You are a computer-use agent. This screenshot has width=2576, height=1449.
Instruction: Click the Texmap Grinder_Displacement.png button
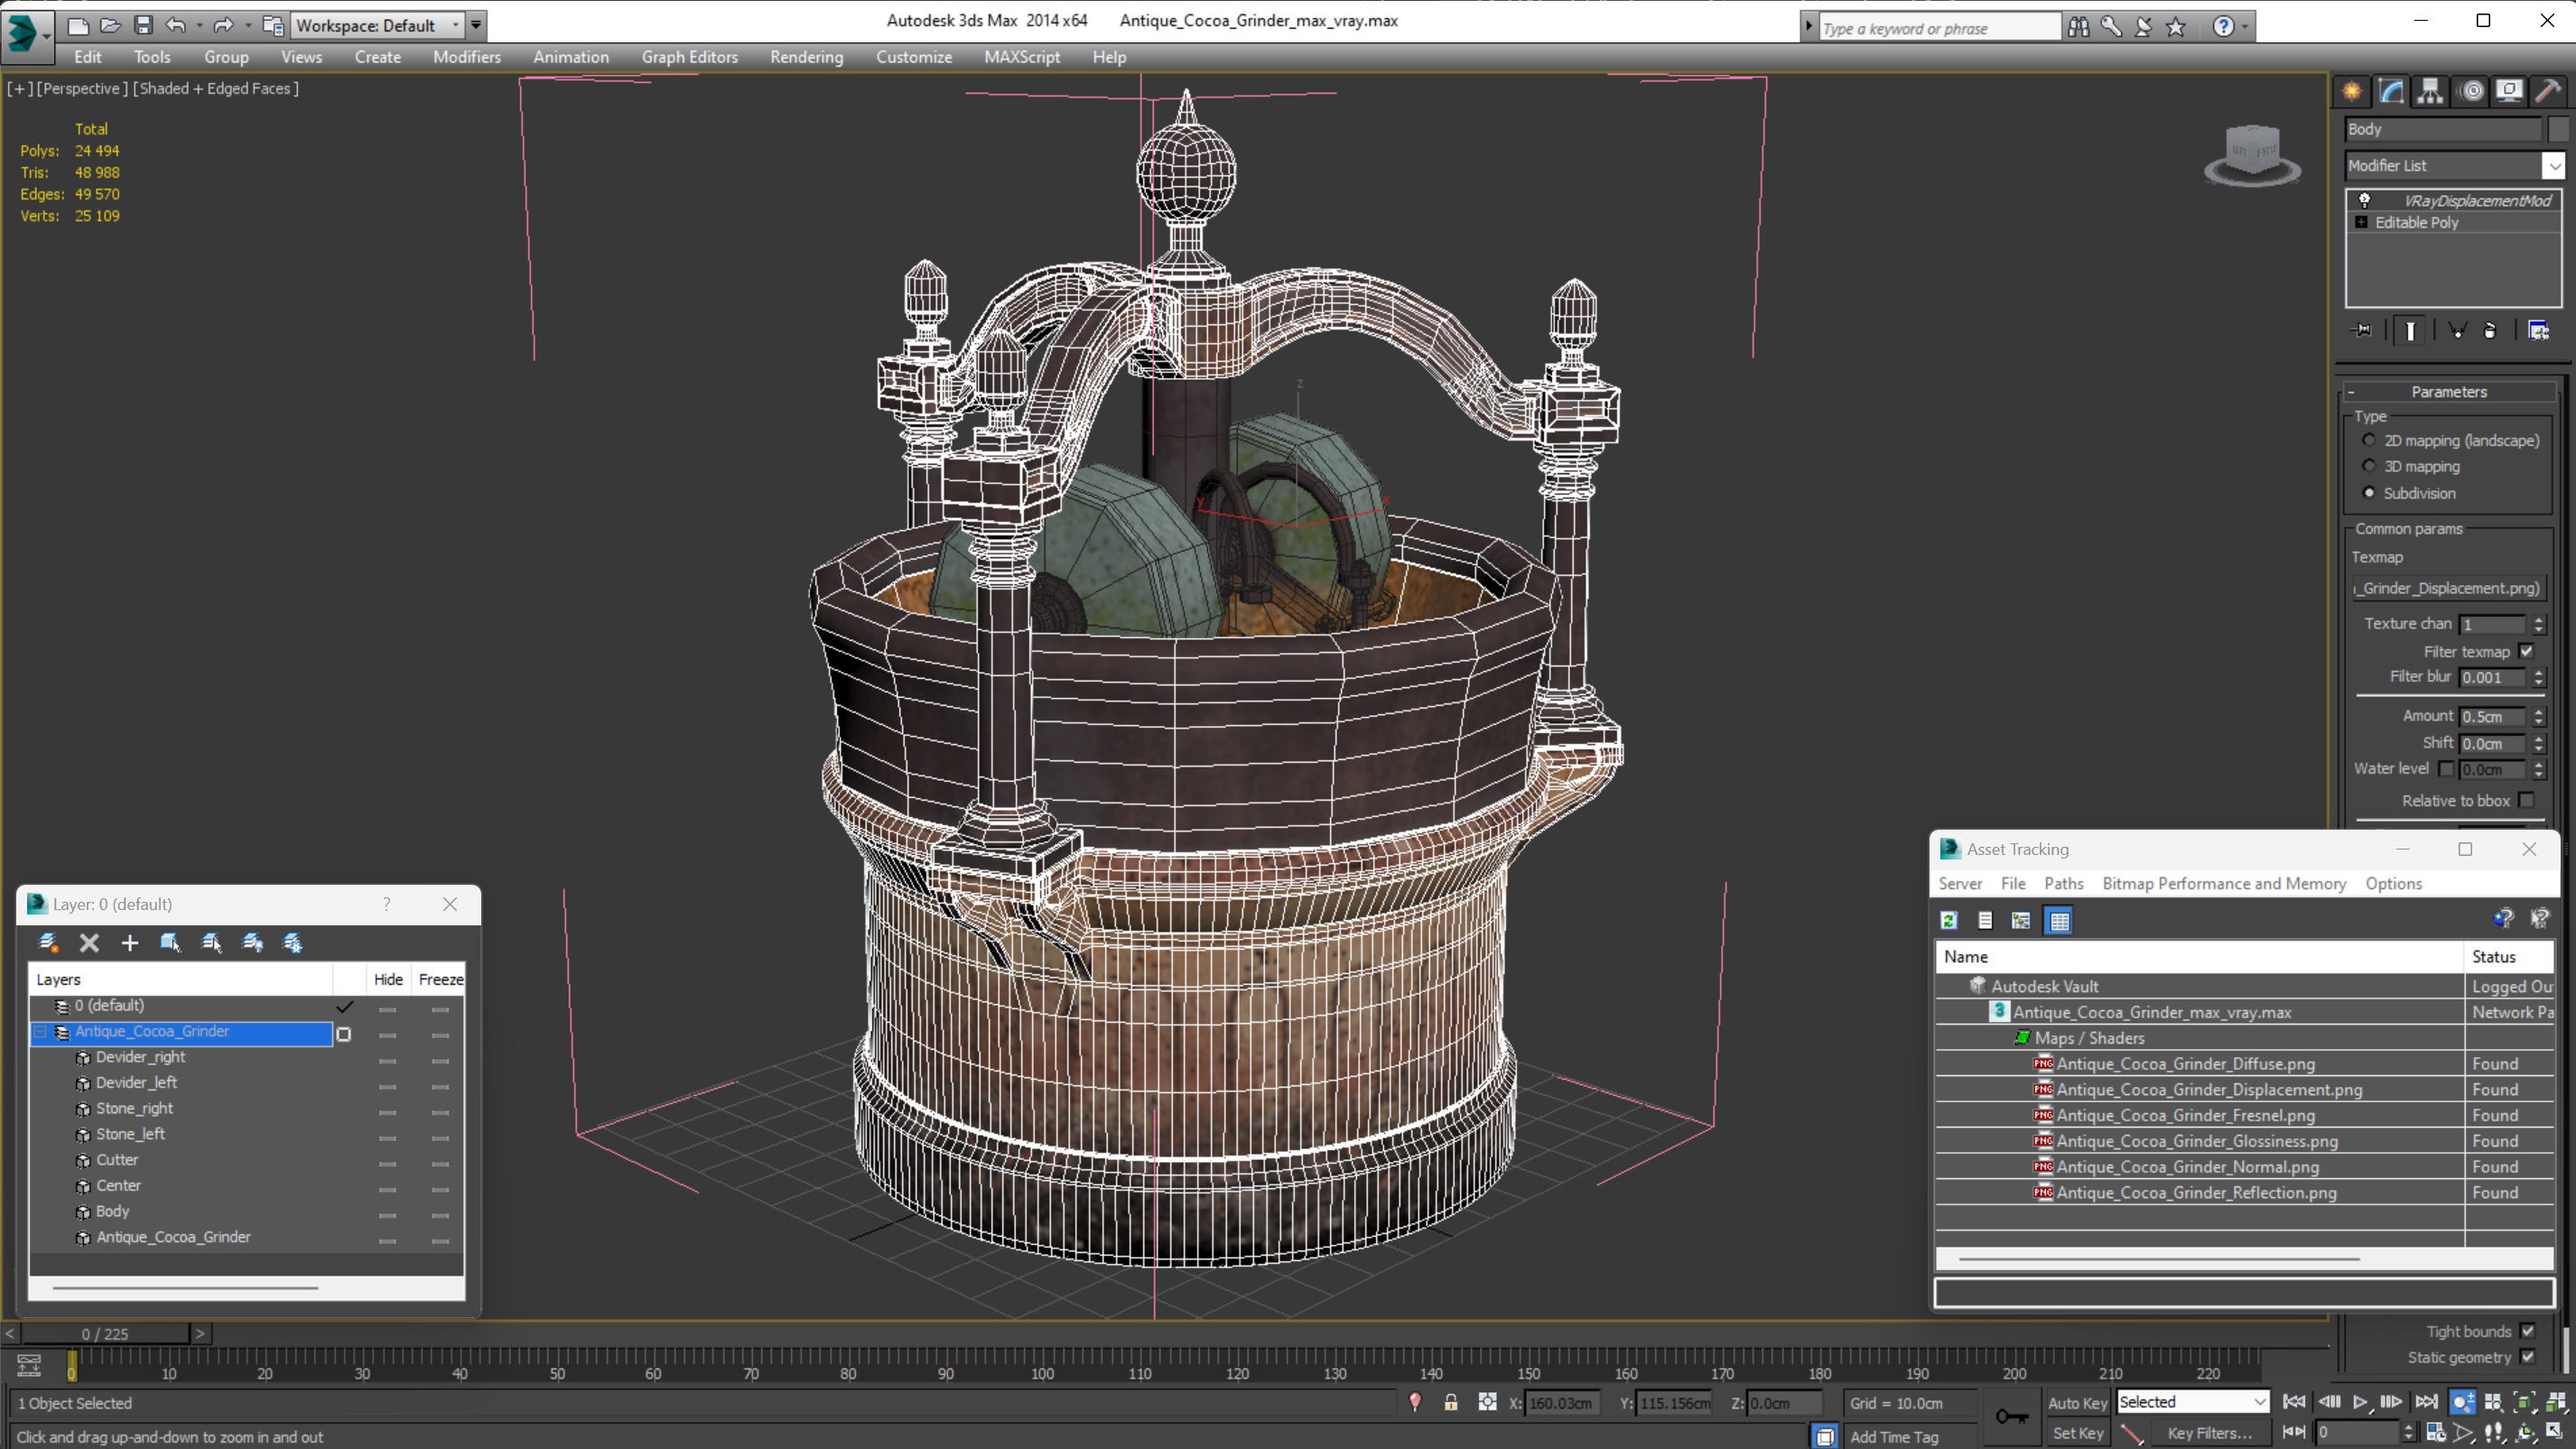click(x=2447, y=588)
